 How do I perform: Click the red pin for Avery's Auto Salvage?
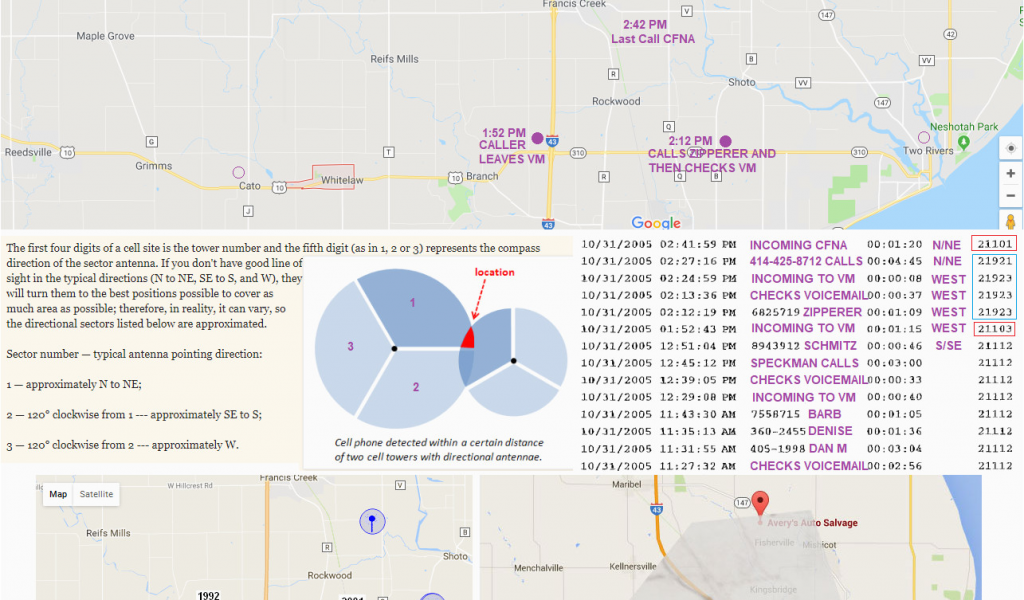(x=760, y=504)
